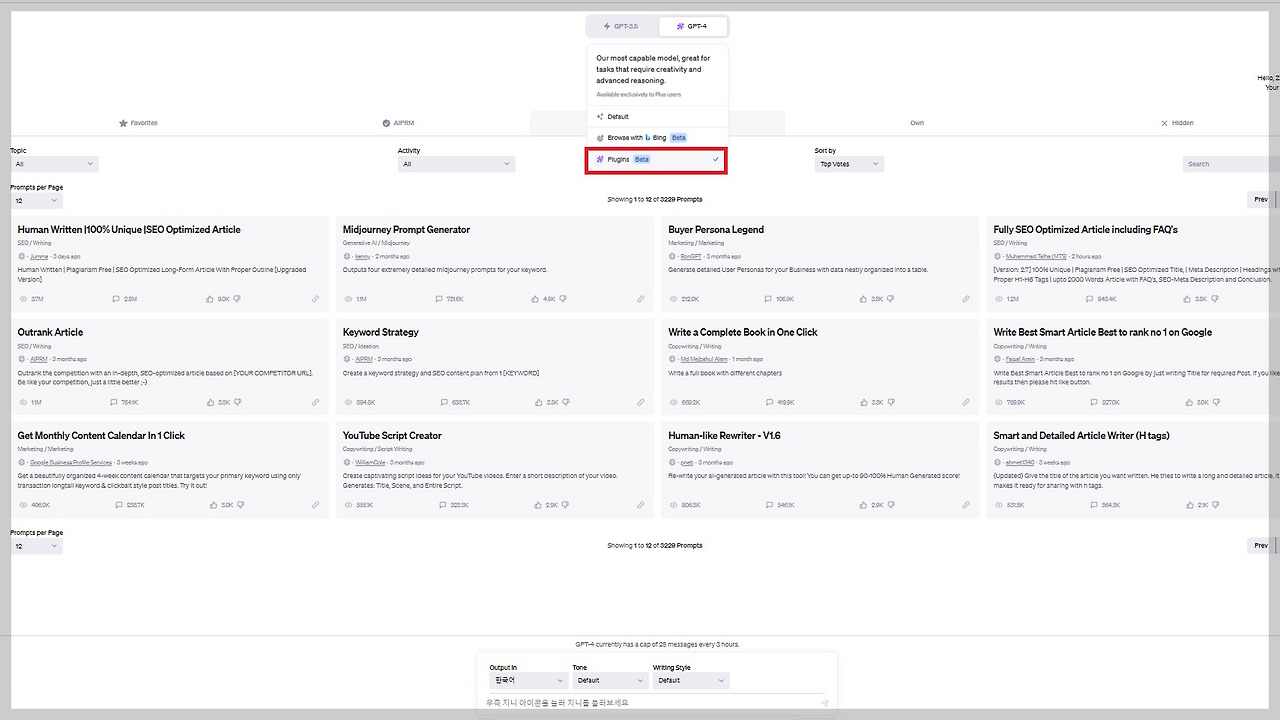Open the Output in language dropdown

[528, 681]
